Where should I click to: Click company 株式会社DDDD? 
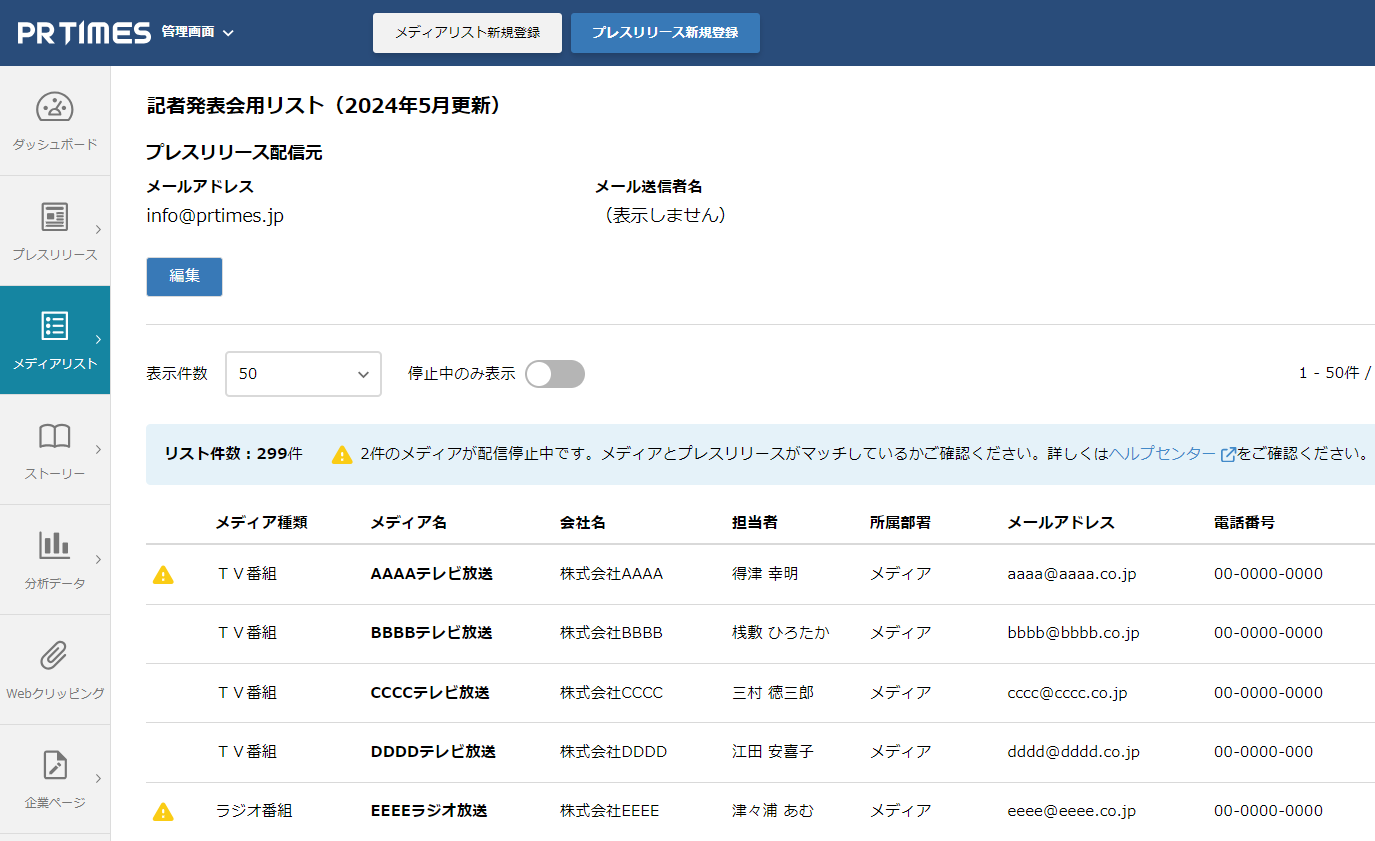pyautogui.click(x=613, y=751)
